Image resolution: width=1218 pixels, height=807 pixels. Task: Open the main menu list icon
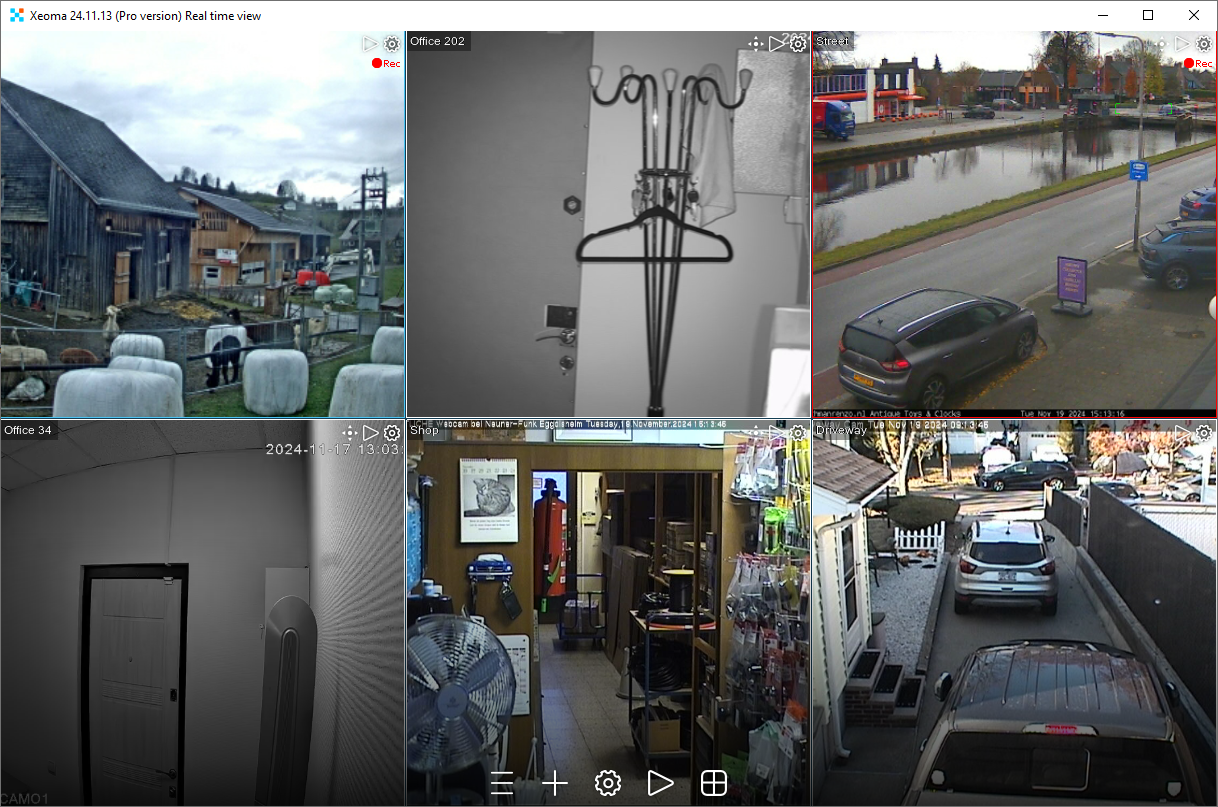coord(502,783)
